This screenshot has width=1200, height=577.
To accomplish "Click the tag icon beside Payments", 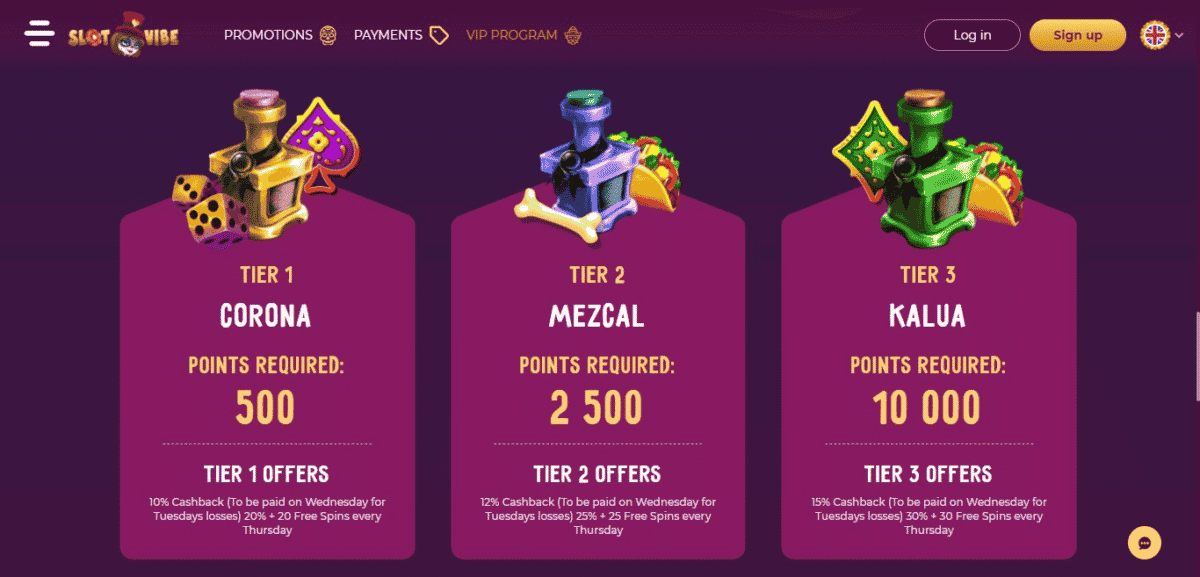I will click(439, 35).
